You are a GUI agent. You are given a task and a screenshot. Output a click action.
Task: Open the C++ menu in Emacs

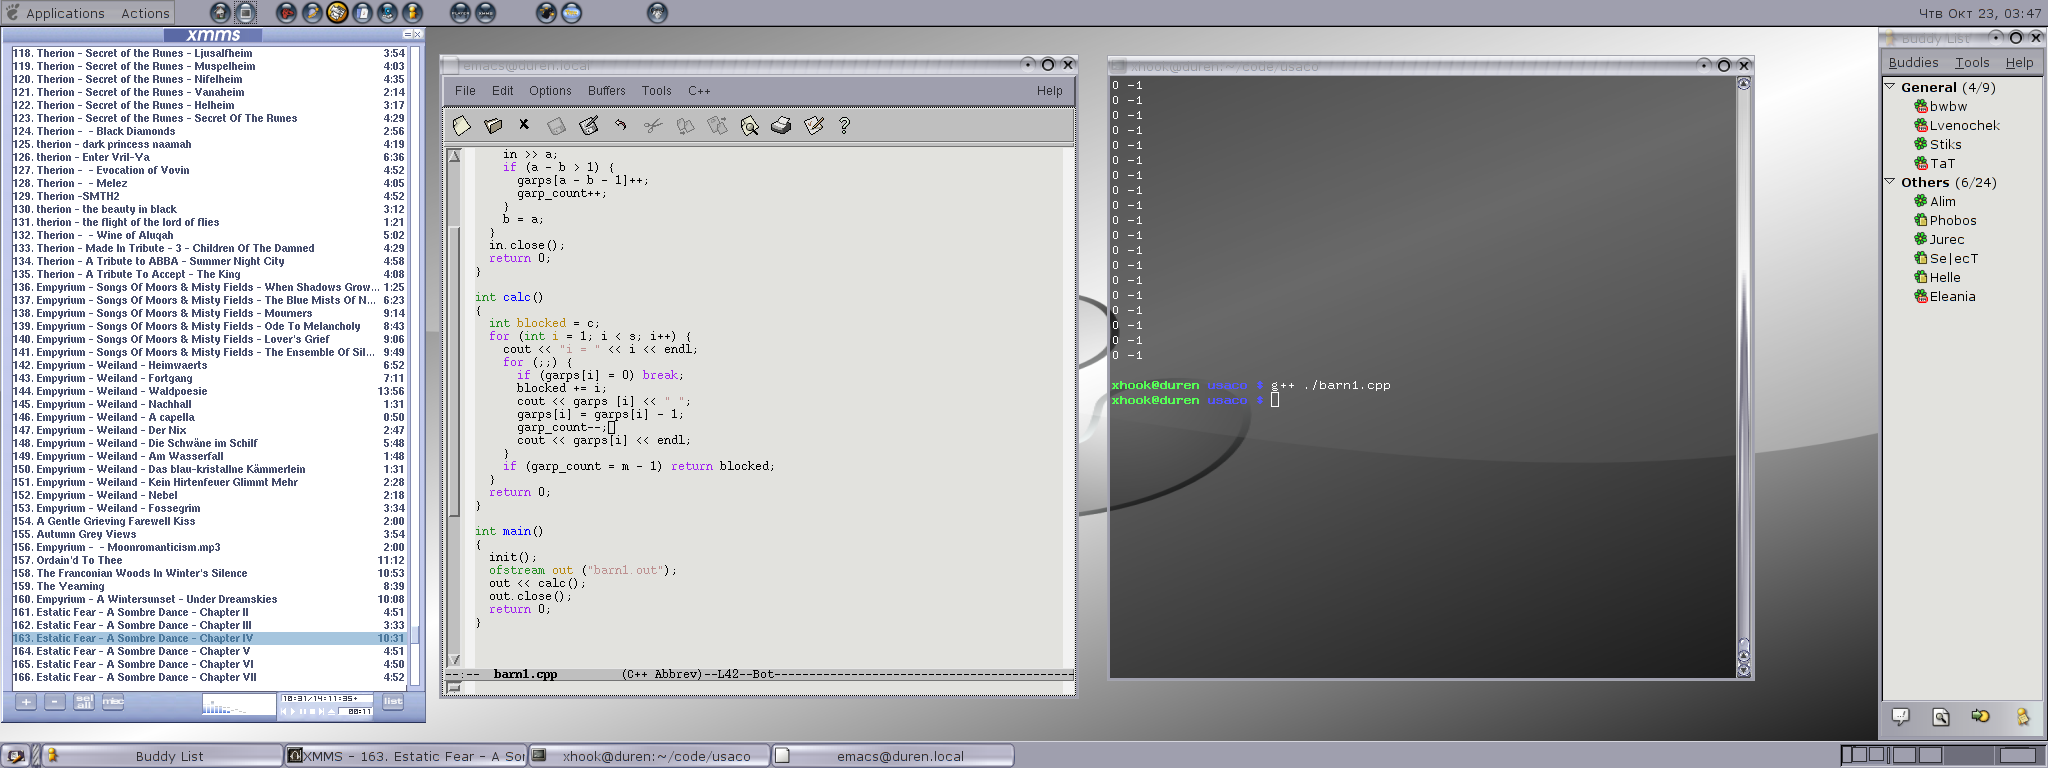[x=699, y=91]
